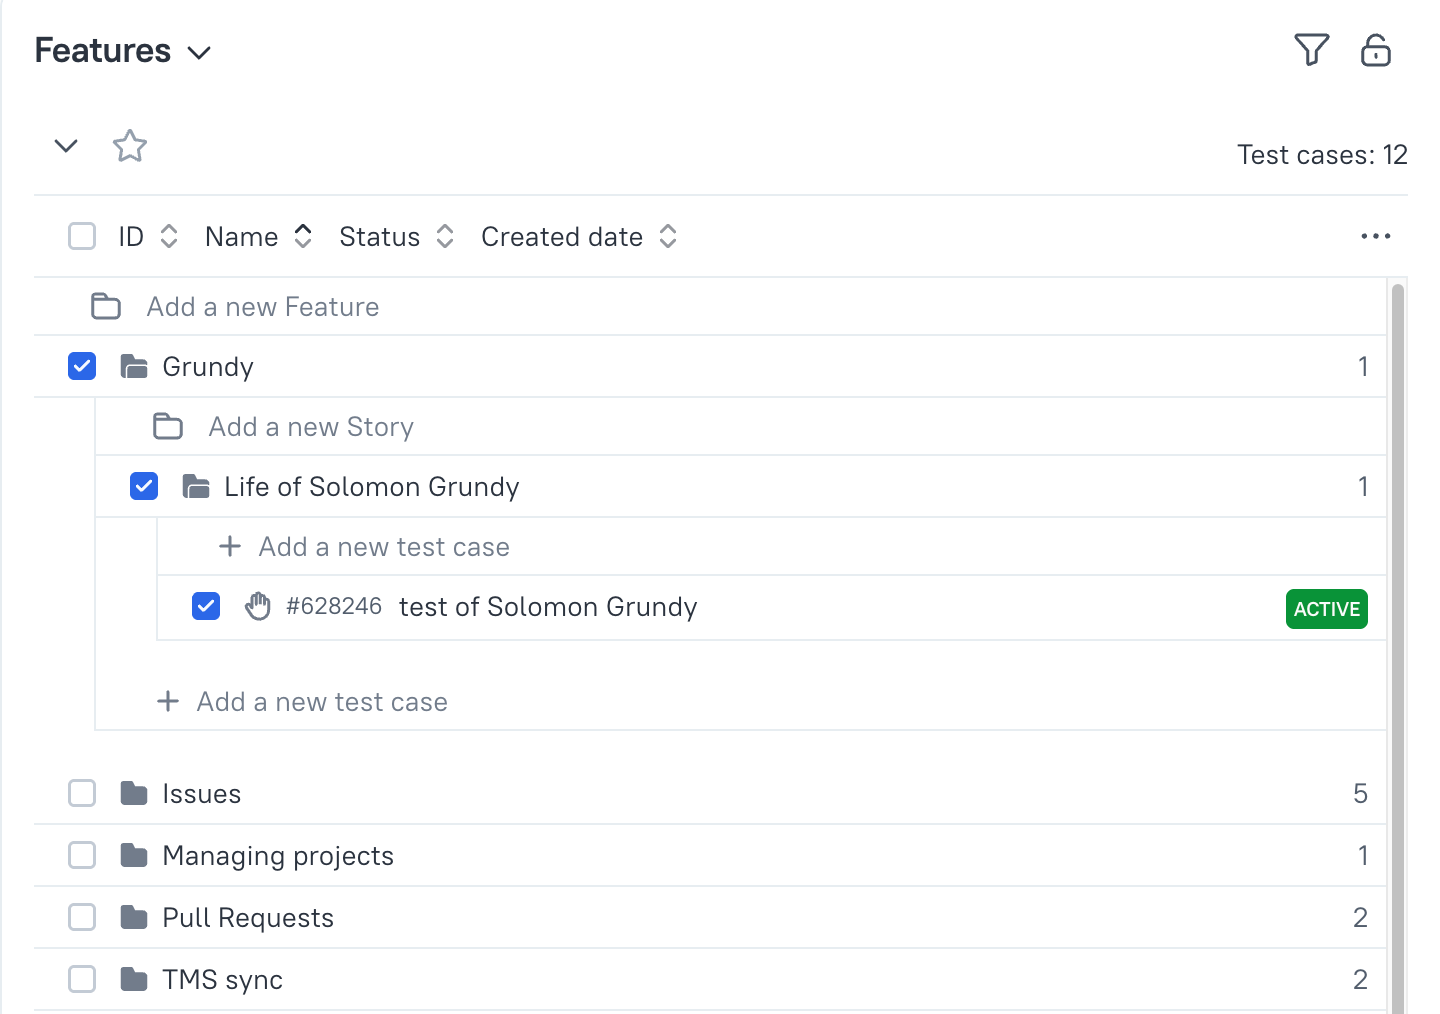
Task: Click the Life of Solomon Grundy folder icon
Action: (196, 487)
